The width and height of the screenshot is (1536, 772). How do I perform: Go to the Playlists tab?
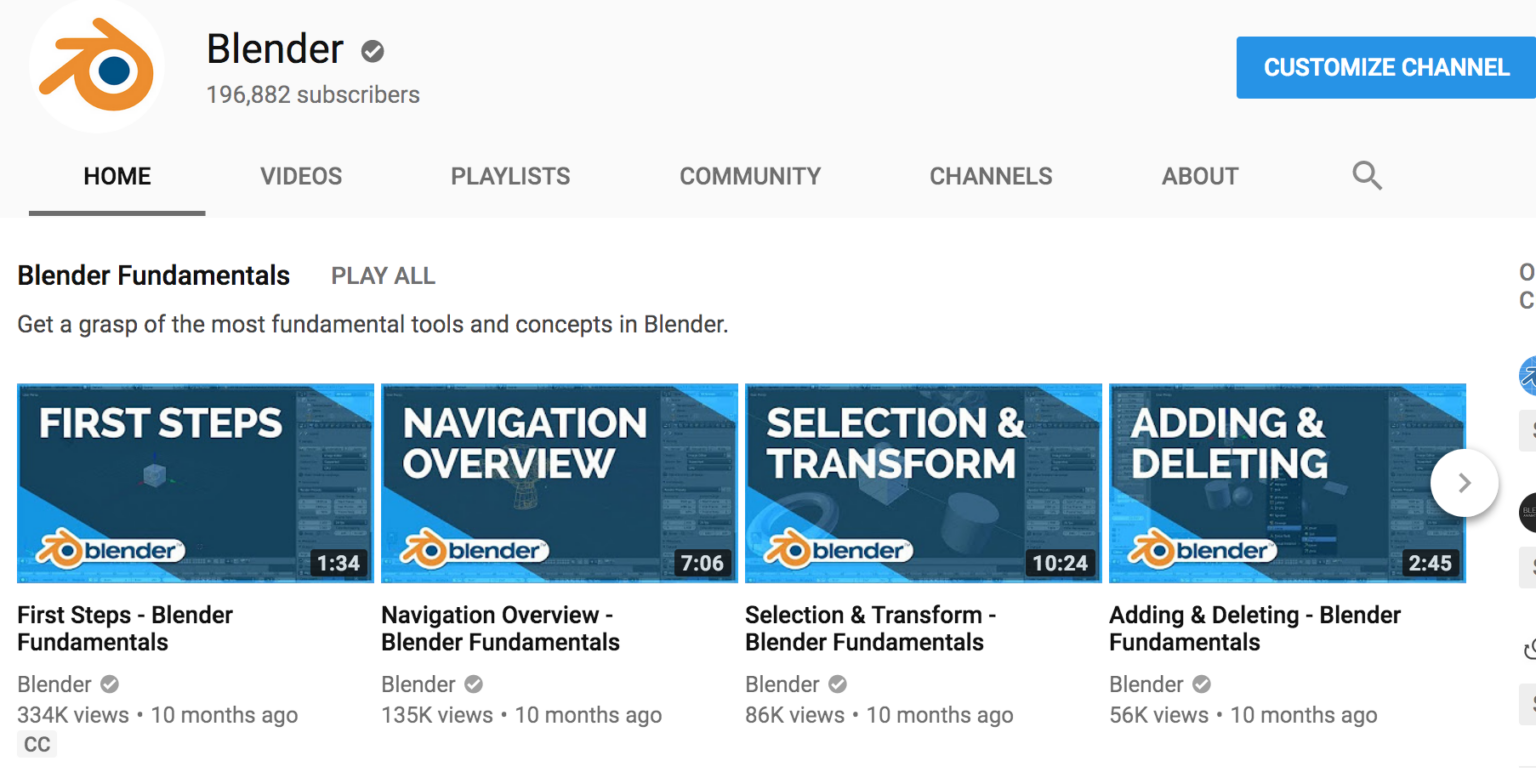click(x=510, y=176)
